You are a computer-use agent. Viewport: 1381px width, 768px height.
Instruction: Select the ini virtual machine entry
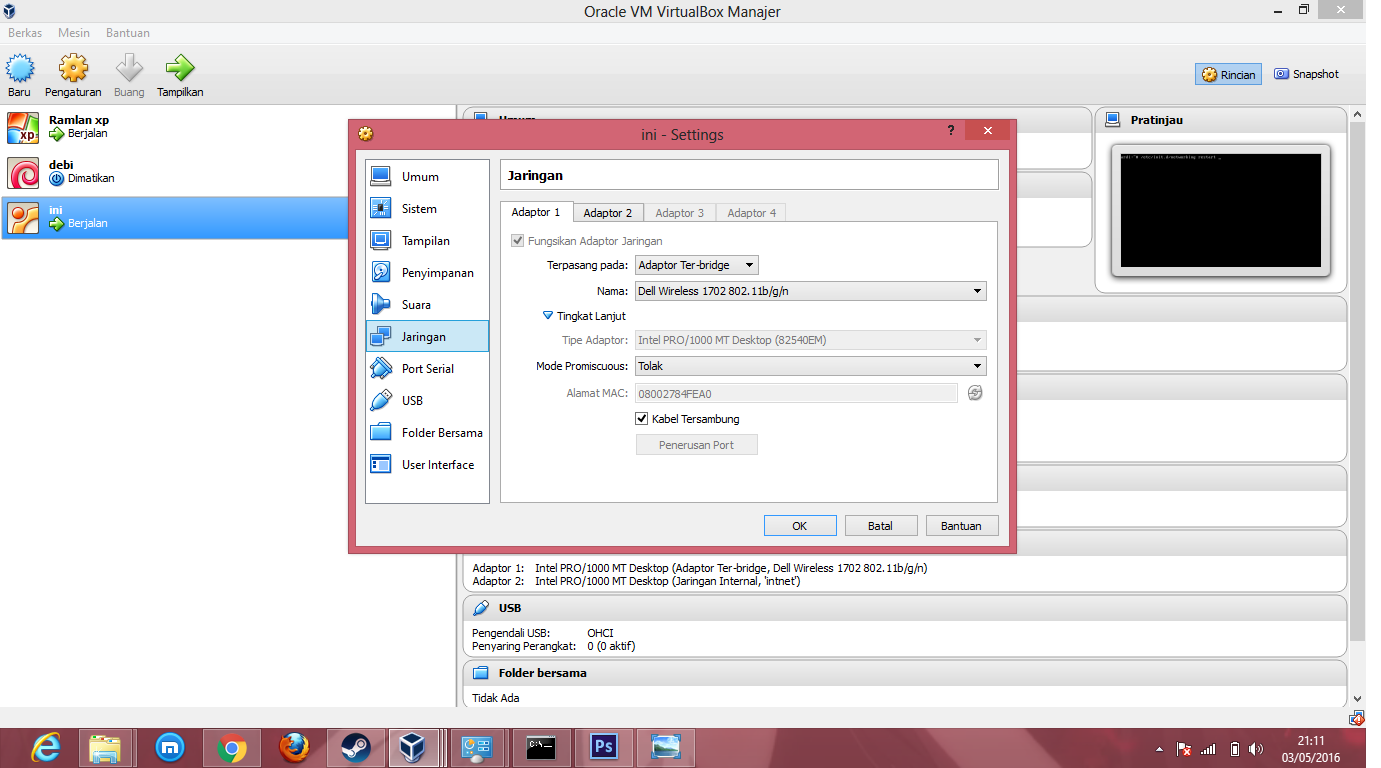coord(228,217)
